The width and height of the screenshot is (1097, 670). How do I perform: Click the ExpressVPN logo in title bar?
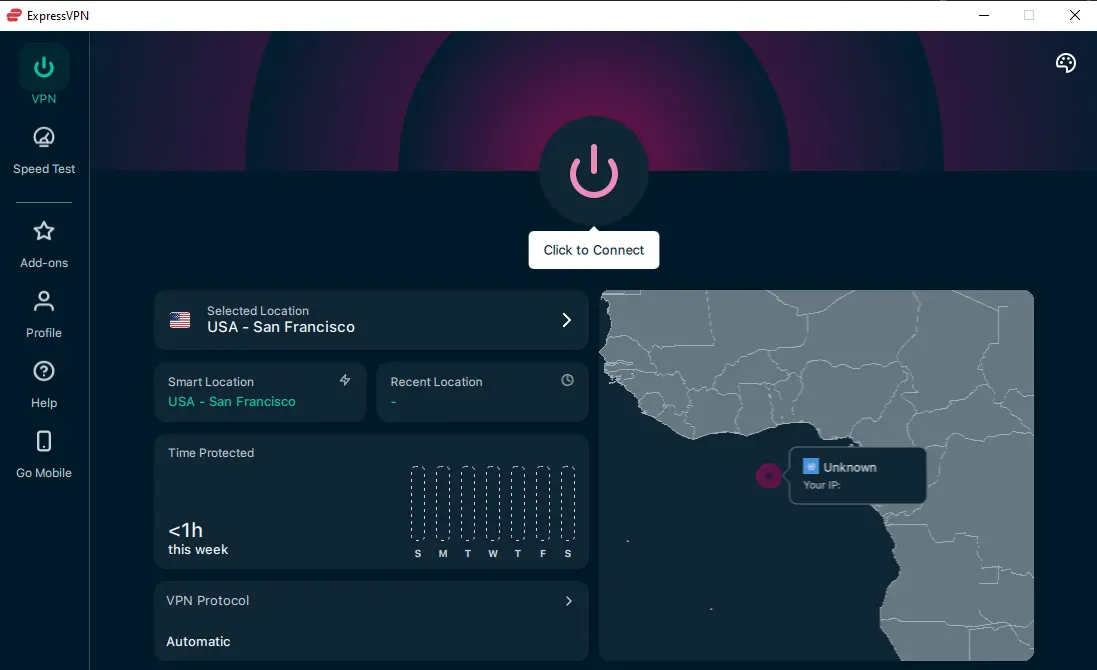[x=13, y=15]
